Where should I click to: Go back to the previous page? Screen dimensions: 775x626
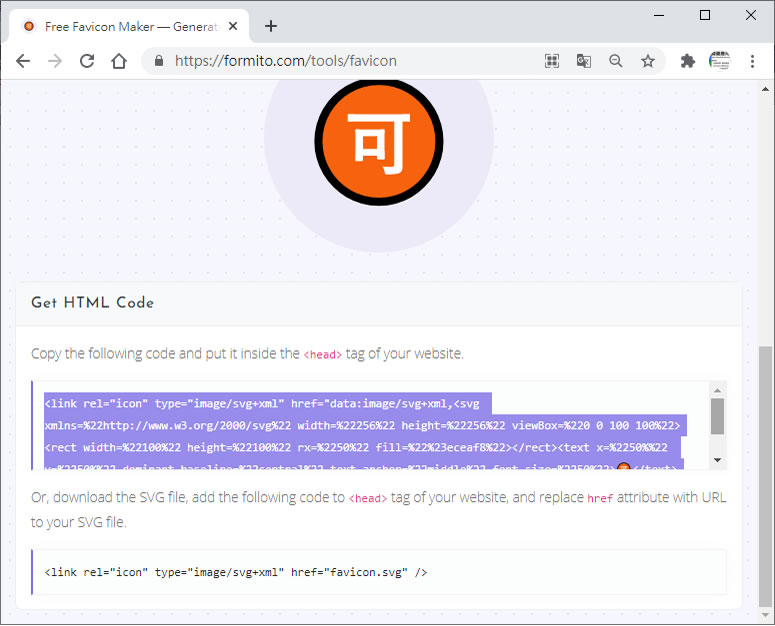[23, 61]
